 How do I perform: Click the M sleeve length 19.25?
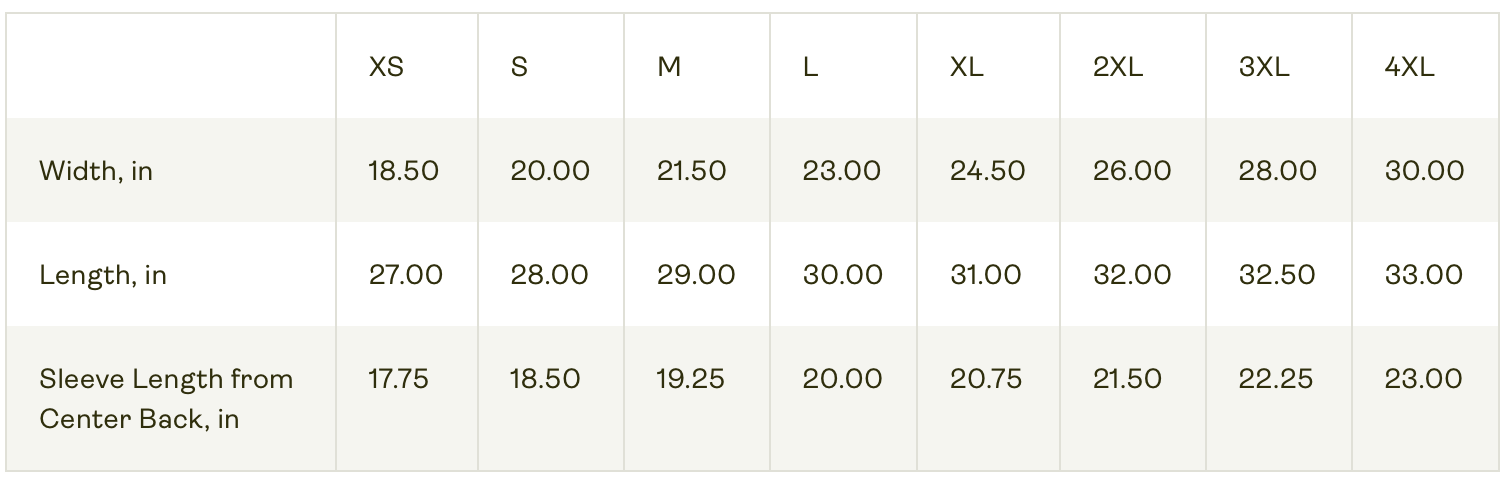(x=691, y=379)
